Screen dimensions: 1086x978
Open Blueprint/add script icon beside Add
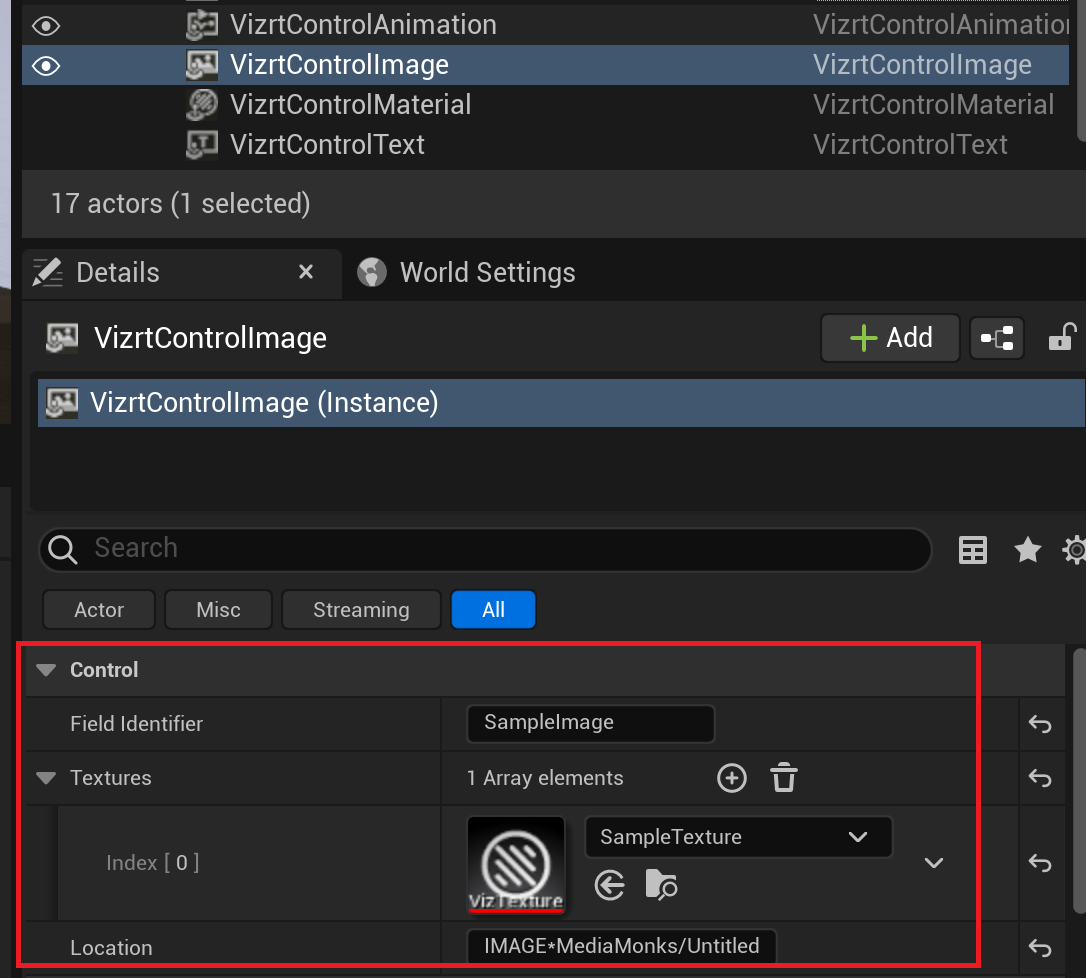(x=997, y=339)
